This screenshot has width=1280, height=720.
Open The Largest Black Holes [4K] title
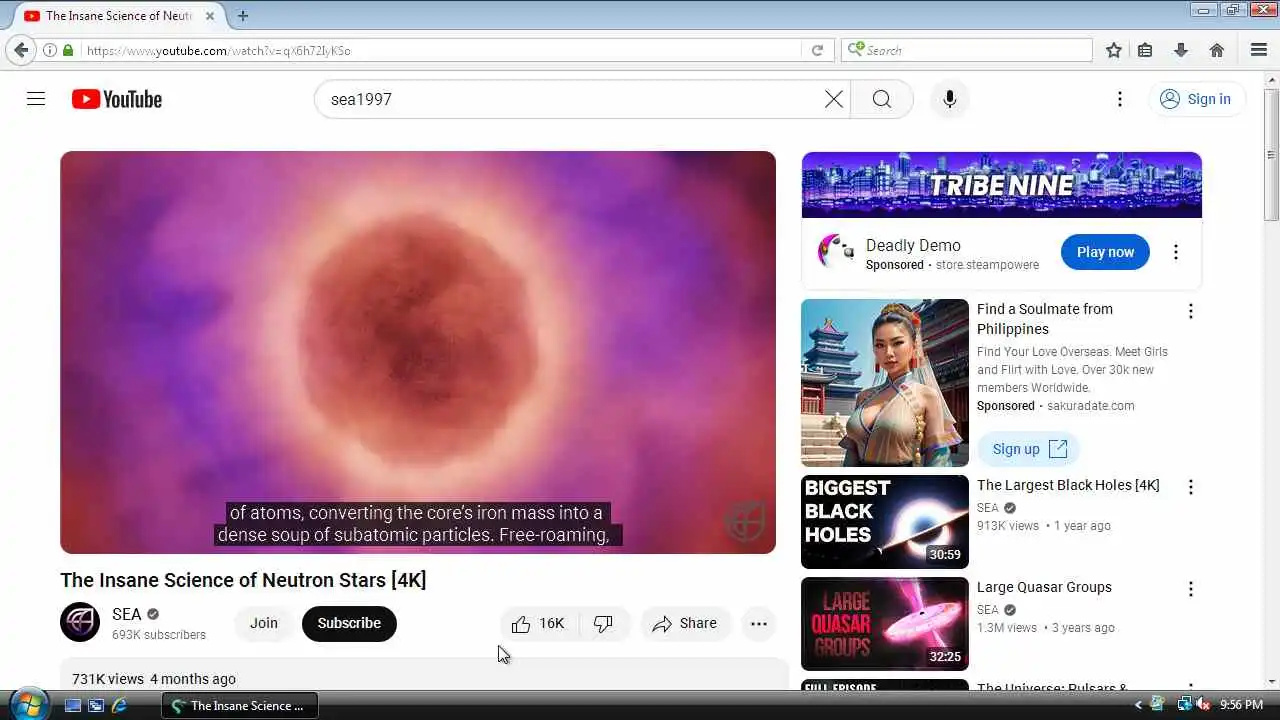click(x=1068, y=485)
